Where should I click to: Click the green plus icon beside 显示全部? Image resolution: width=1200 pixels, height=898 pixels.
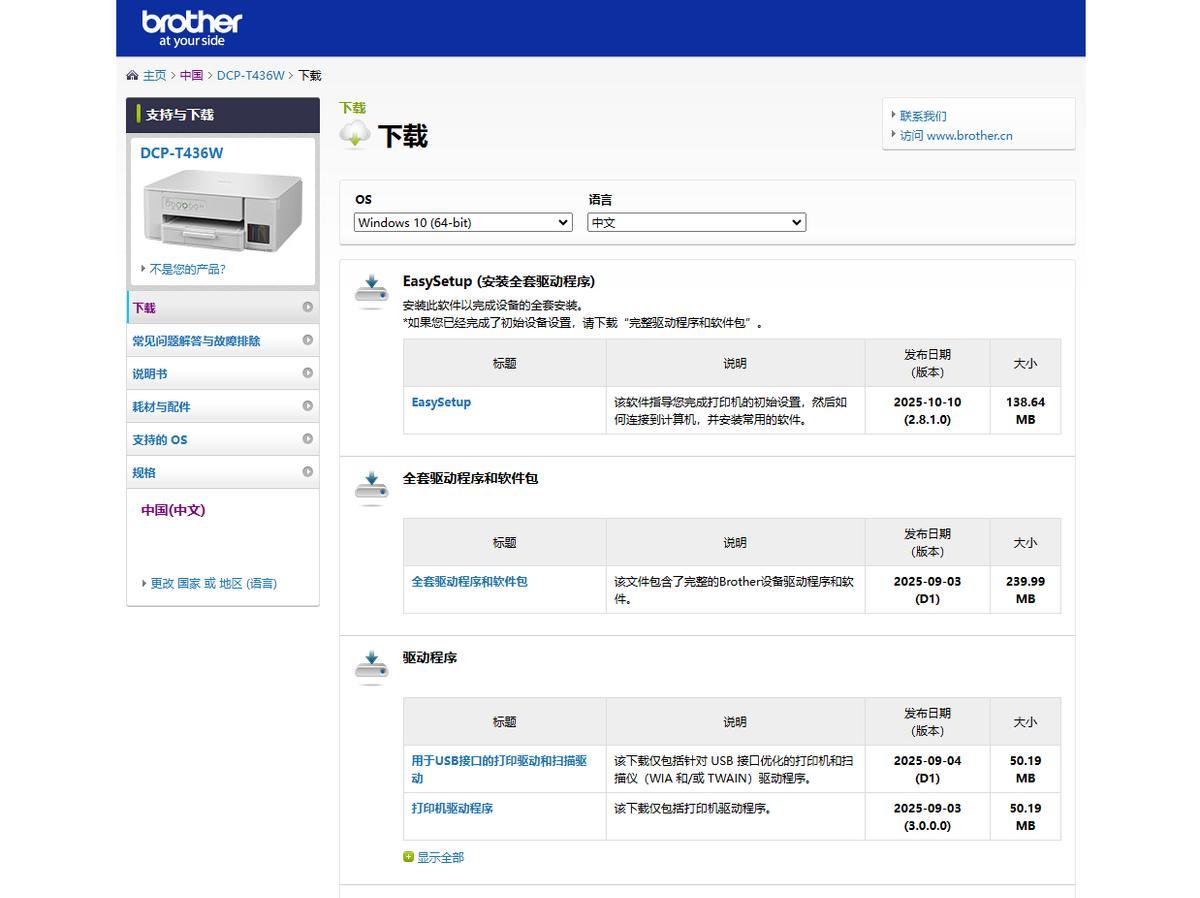pos(408,857)
